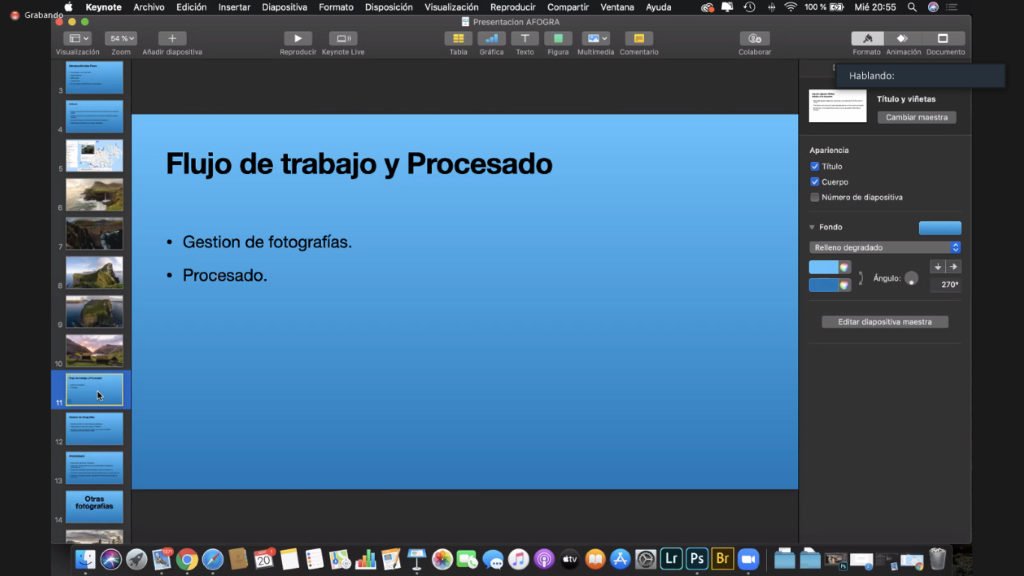Open the Diapositiva menu
The image size is (1024, 576).
284,7
